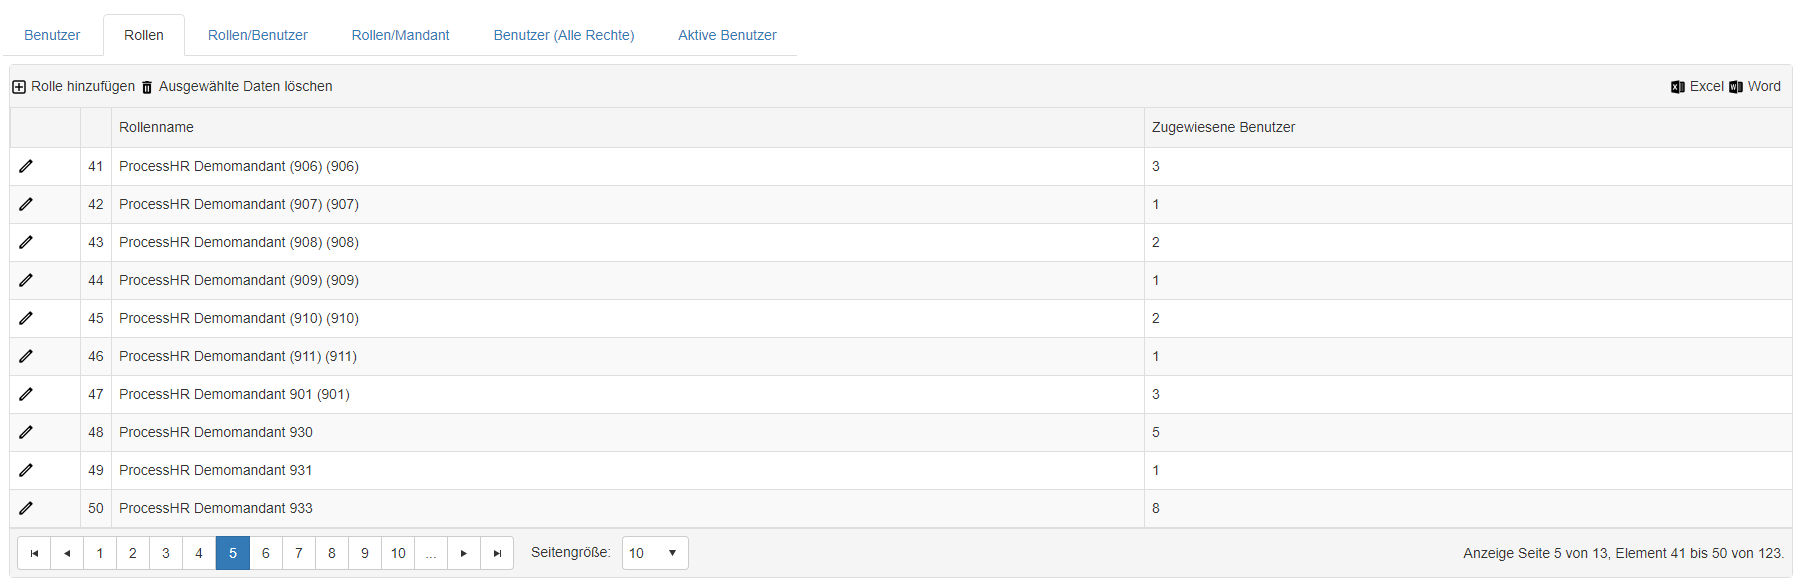
Task: Go to the previous page
Action: coord(67,553)
